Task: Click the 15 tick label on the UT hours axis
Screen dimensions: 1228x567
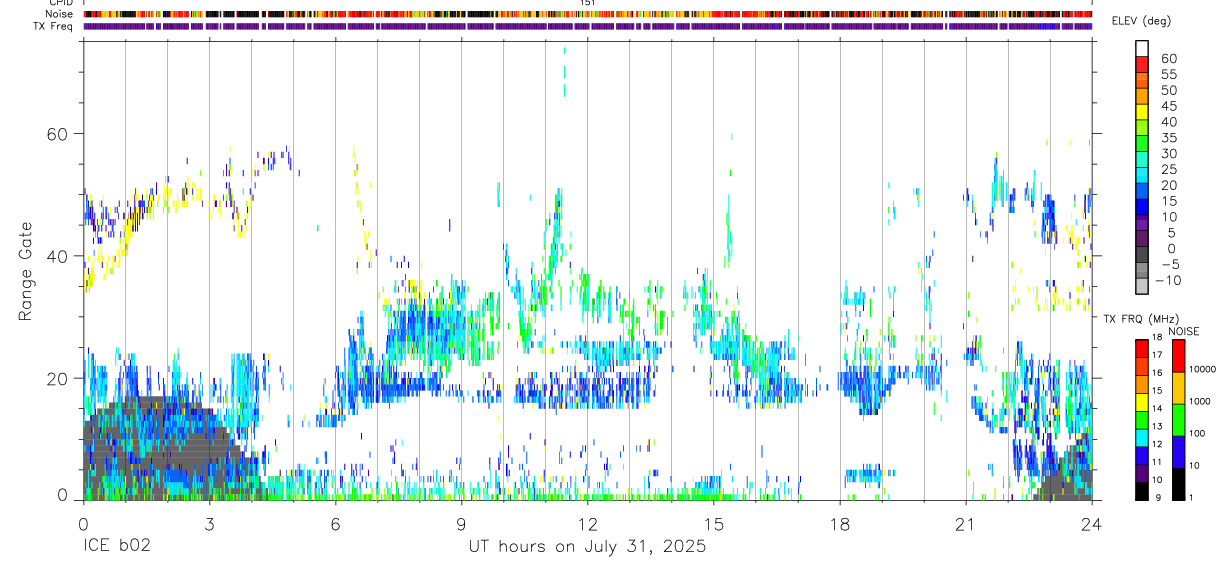Action: 713,524
